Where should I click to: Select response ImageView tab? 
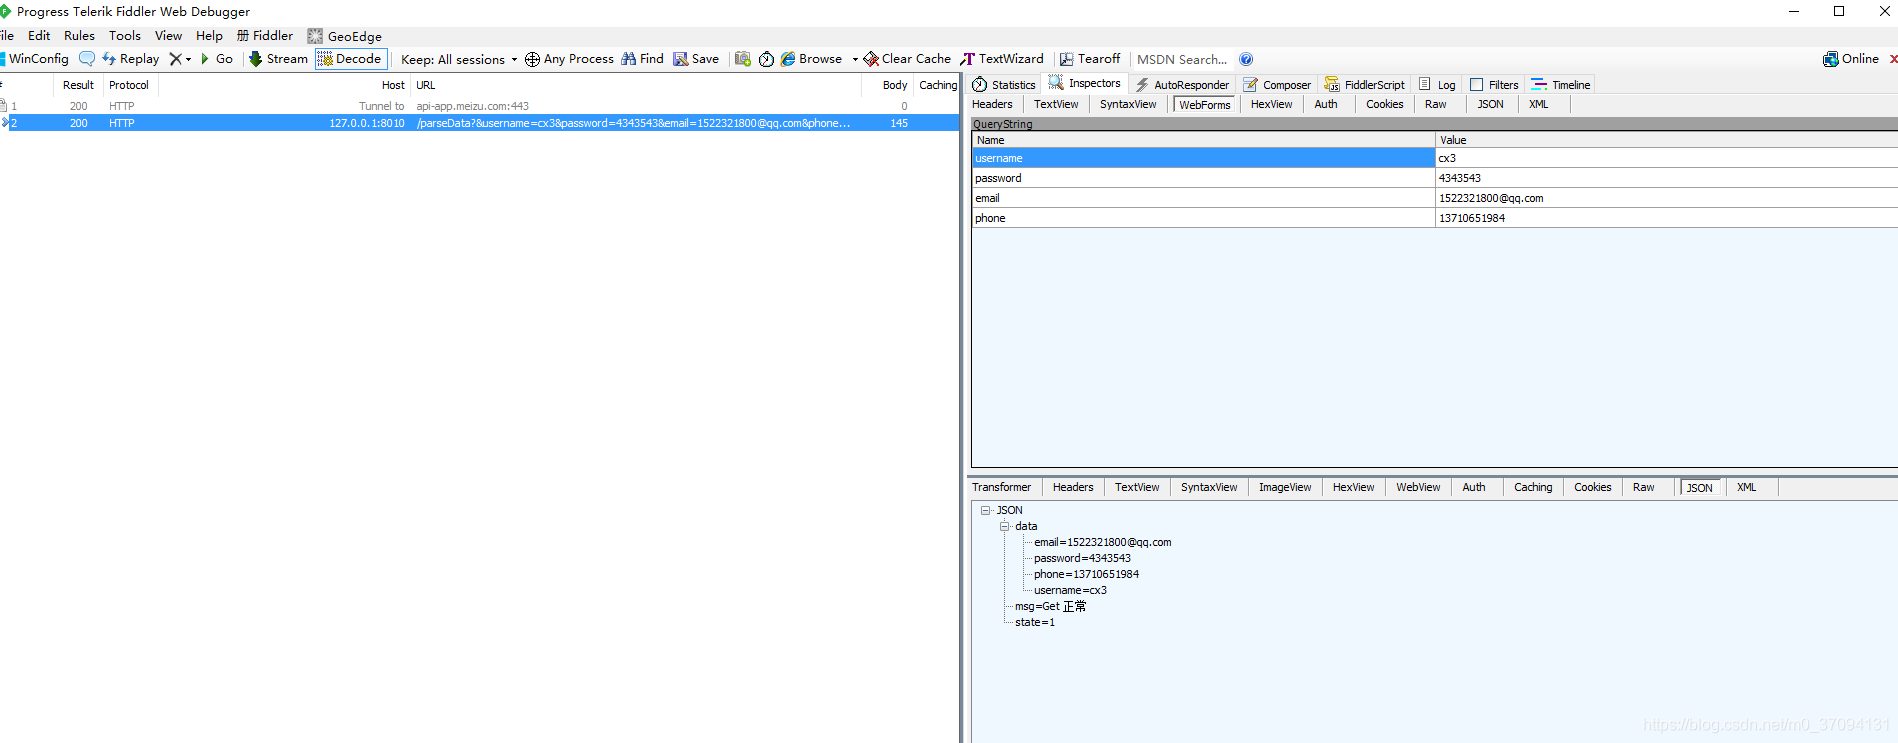click(x=1285, y=487)
